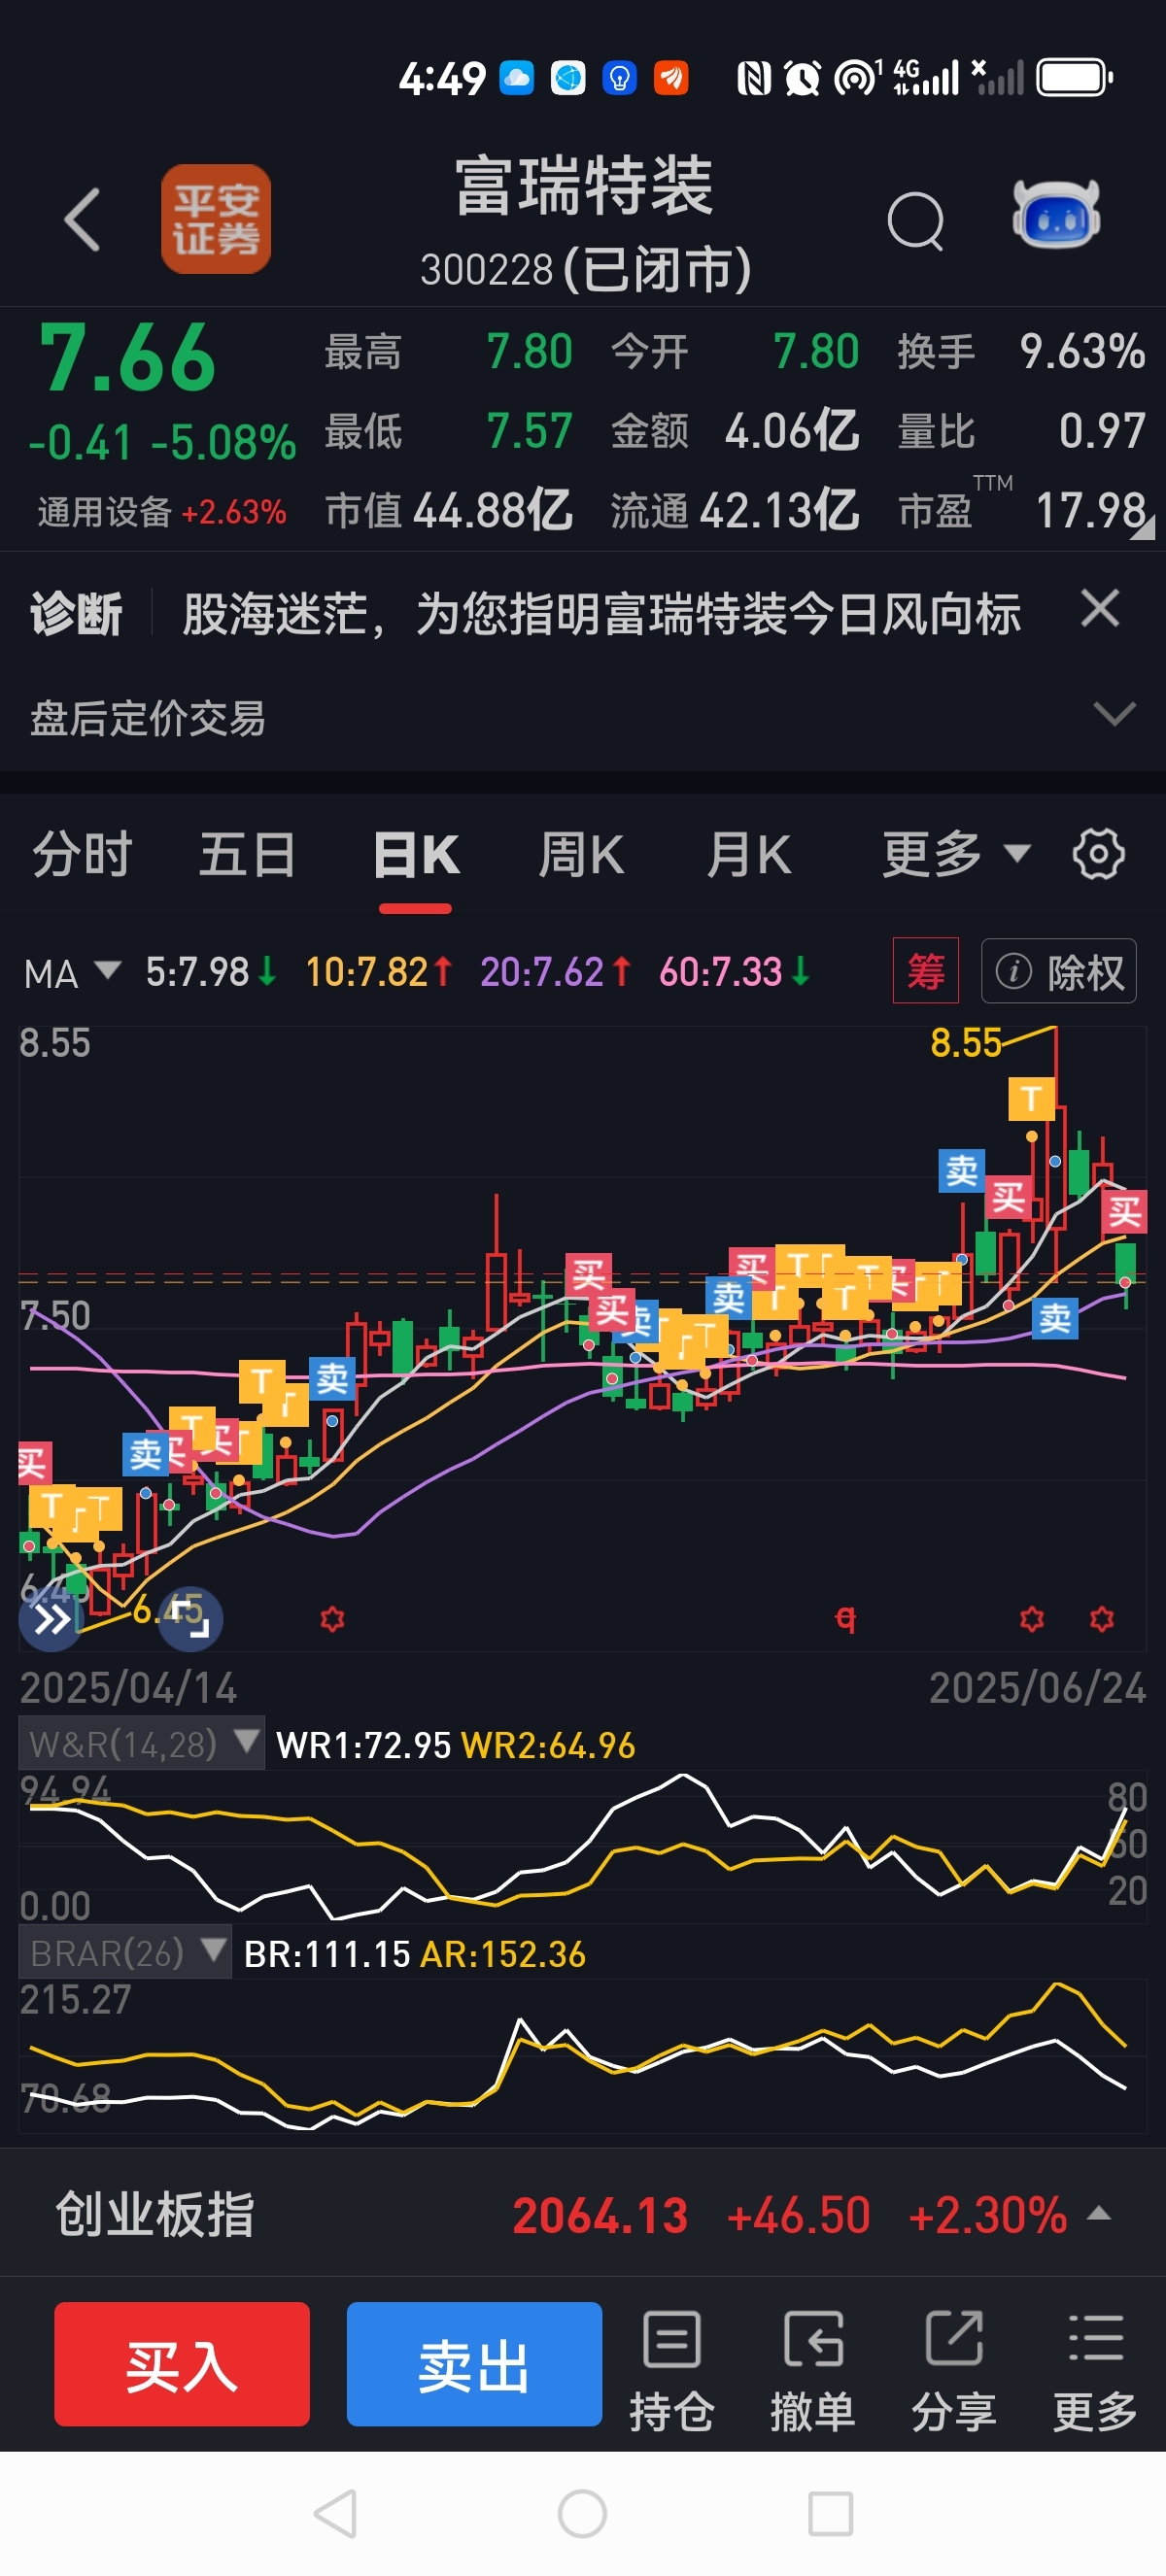Tap MA 5:7.98 indicator value
The height and width of the screenshot is (2576, 1166).
(211, 972)
